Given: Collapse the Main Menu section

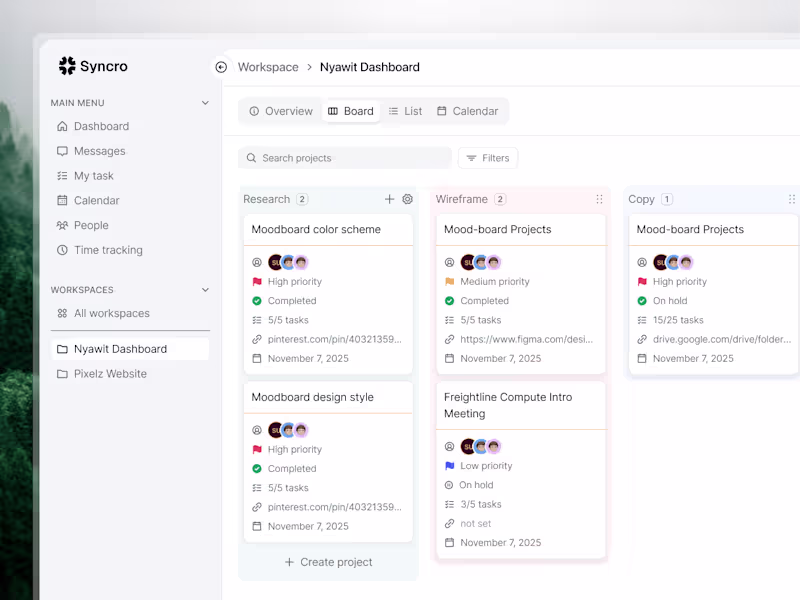Looking at the screenshot, I should point(205,103).
